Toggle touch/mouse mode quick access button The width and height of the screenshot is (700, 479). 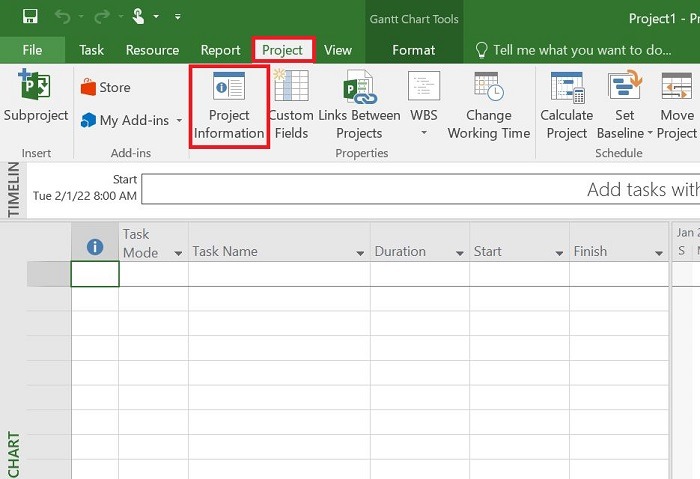138,17
